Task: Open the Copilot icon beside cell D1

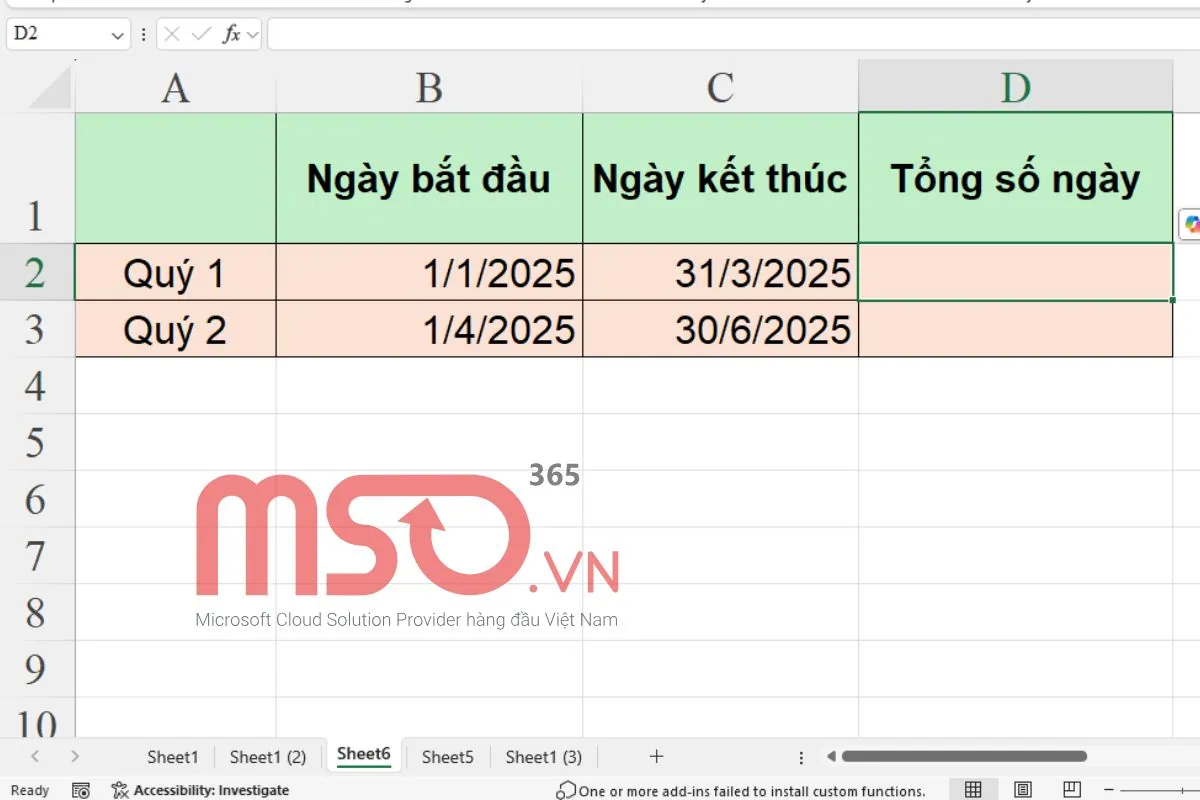Action: (x=1191, y=226)
